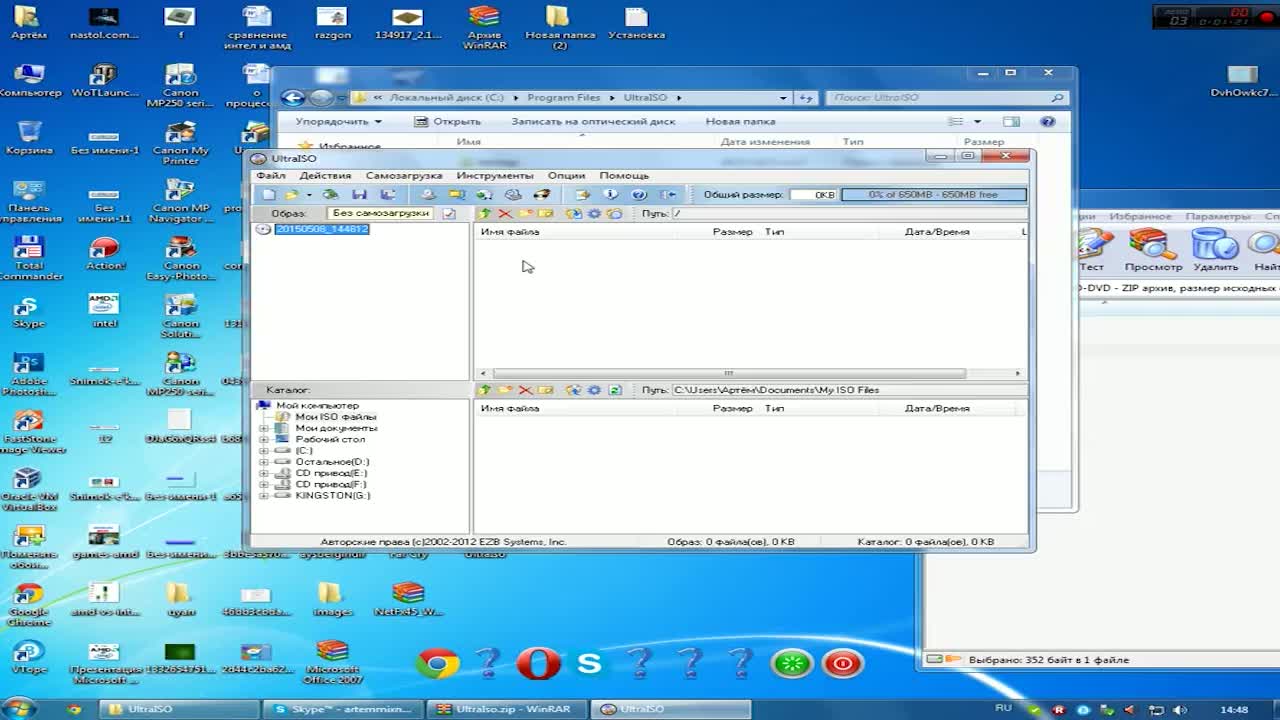Click the red power icon in desktop dock
The height and width of the screenshot is (720, 1280).
point(842,663)
